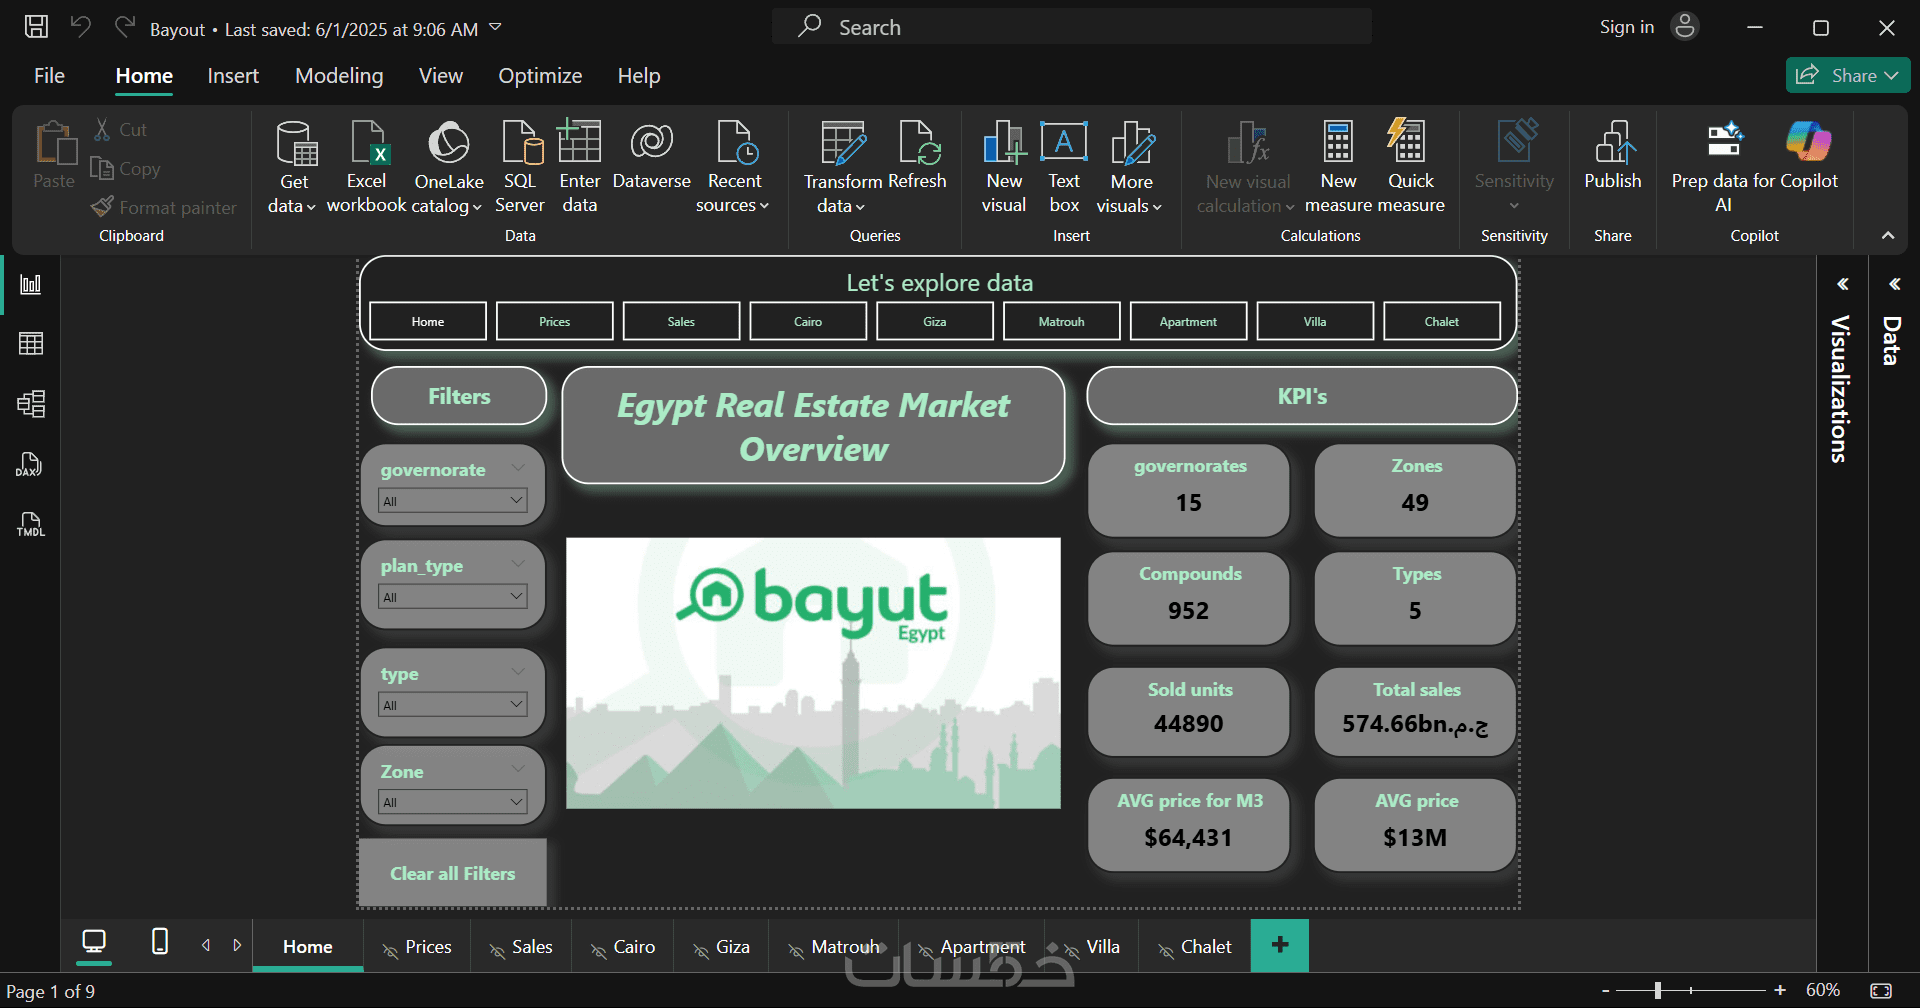
Task: Switch to Model view in left sidebar
Action: (31, 404)
